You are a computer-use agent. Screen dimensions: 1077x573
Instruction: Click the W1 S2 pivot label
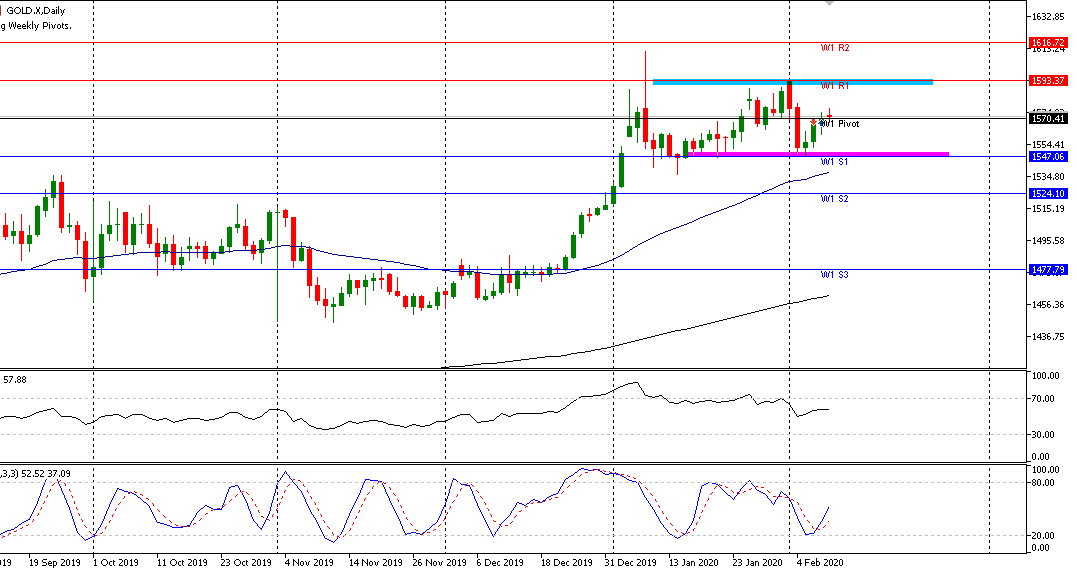pyautogui.click(x=835, y=199)
